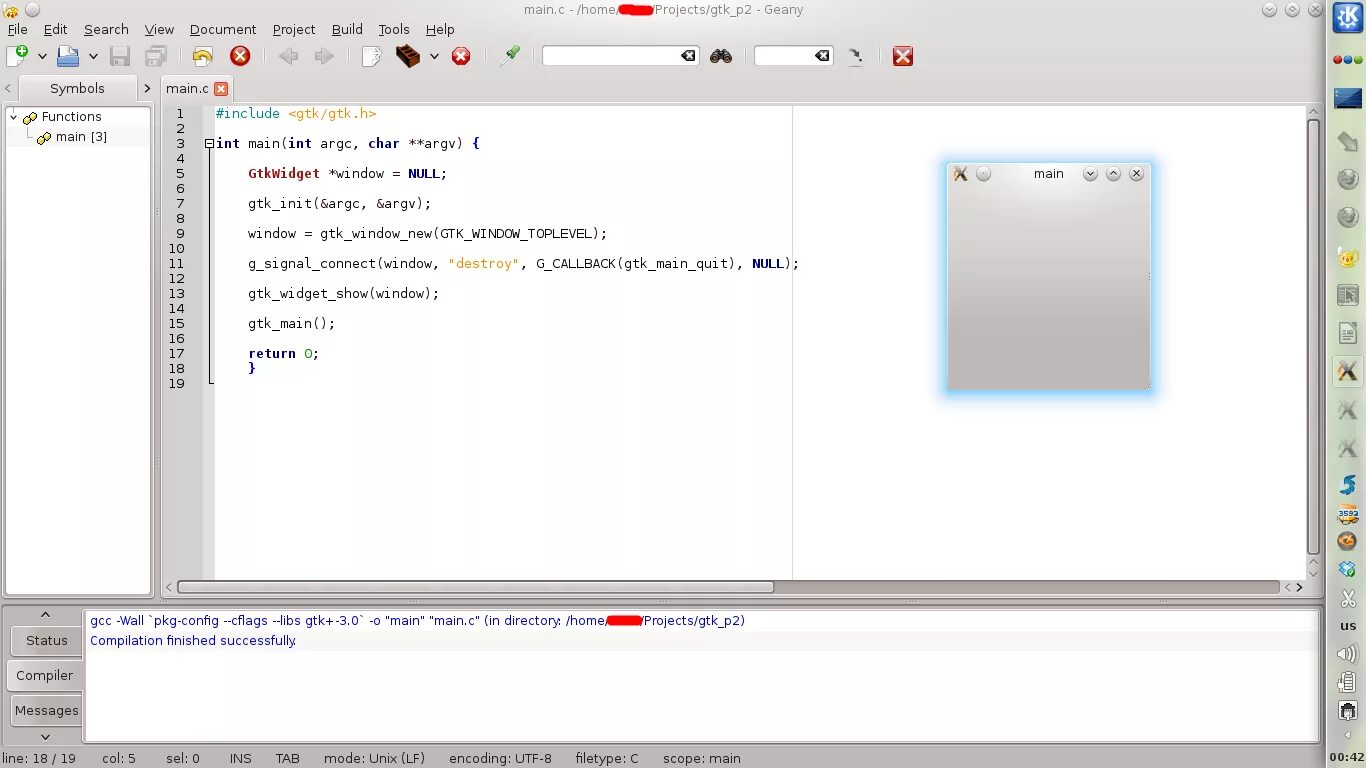
Task: Collapse the Functions tree node
Action: coord(14,116)
